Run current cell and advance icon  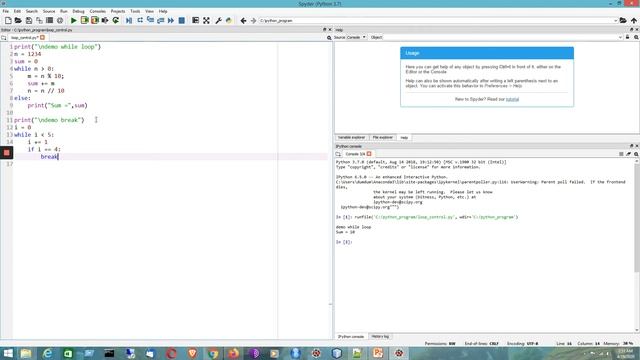pyautogui.click(x=95, y=20)
